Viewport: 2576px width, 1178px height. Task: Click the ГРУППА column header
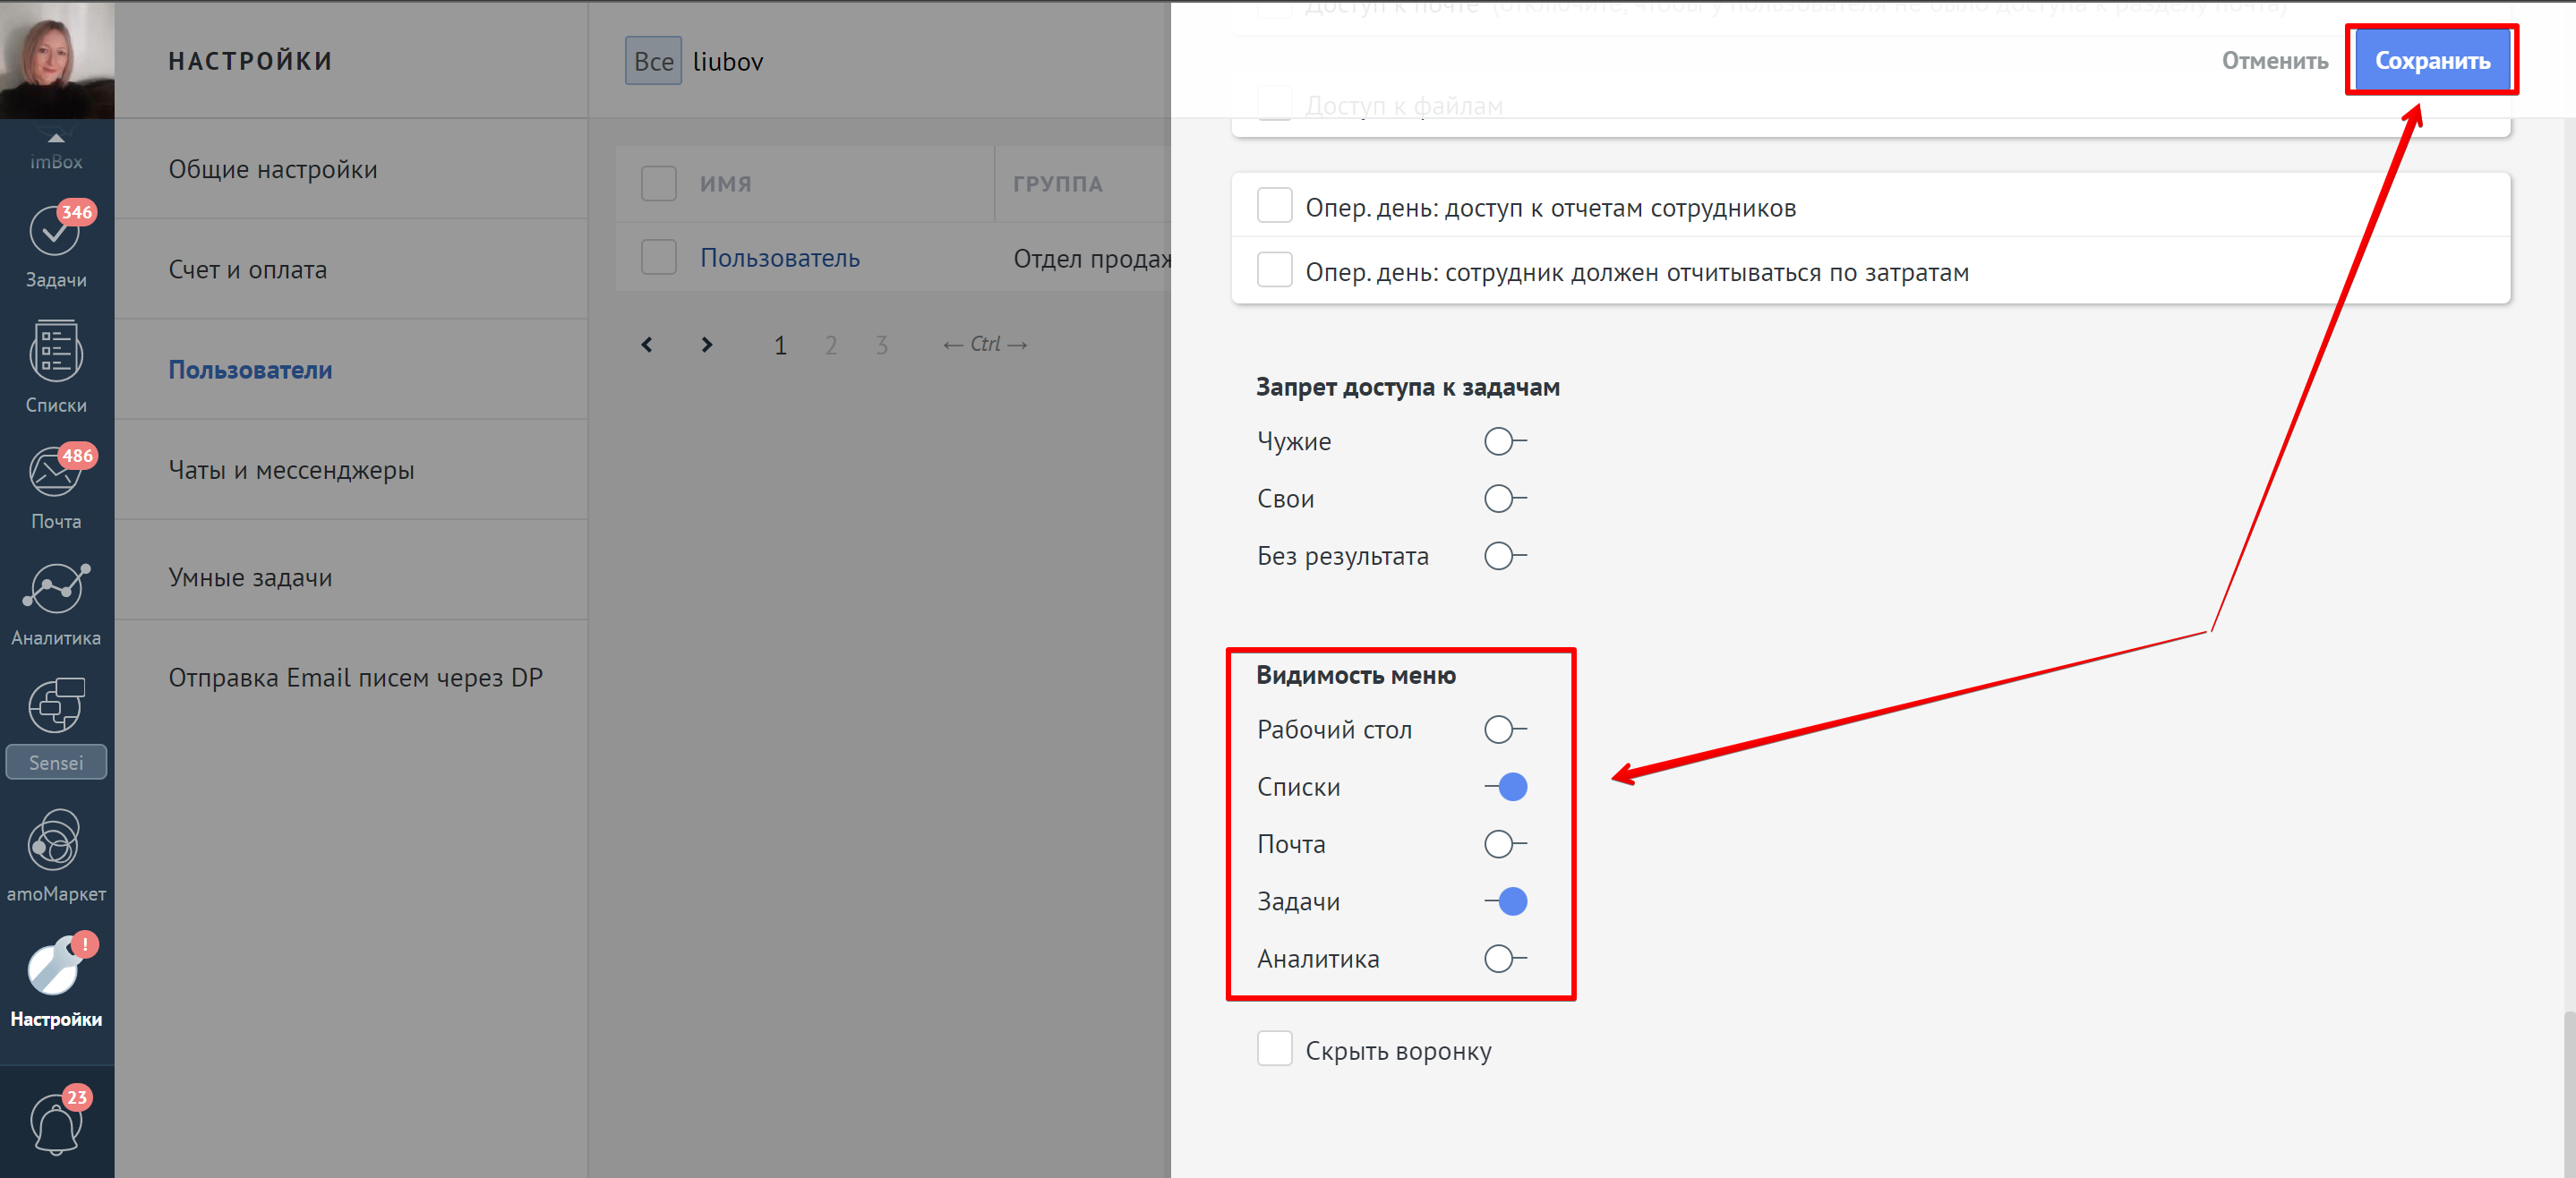tap(1058, 184)
